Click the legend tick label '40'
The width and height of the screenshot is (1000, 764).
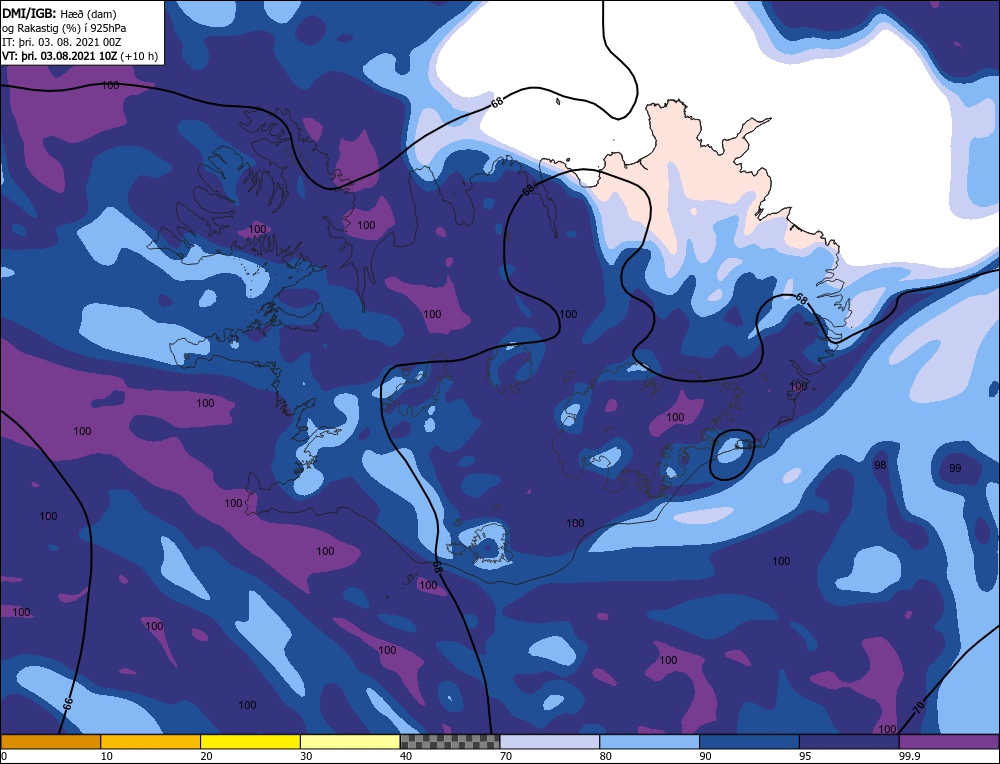(406, 756)
